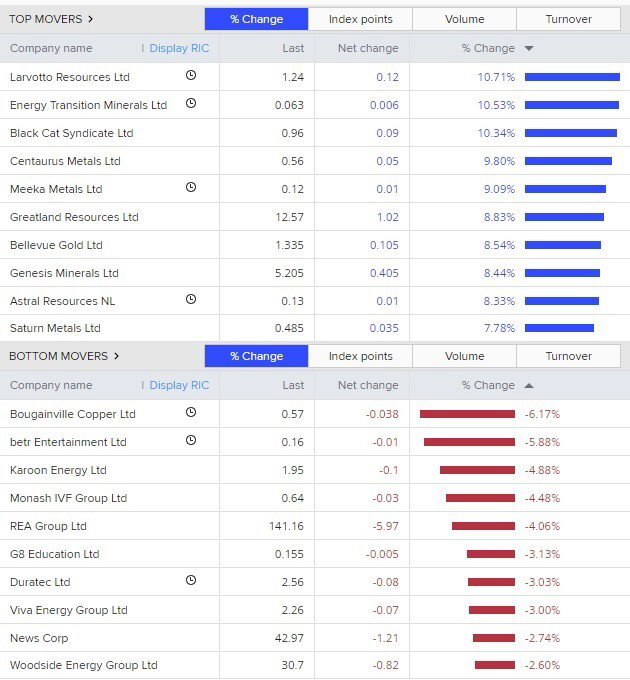The height and width of the screenshot is (680, 630).
Task: Click the red bar for REA Group -4.06%
Action: [x=483, y=526]
